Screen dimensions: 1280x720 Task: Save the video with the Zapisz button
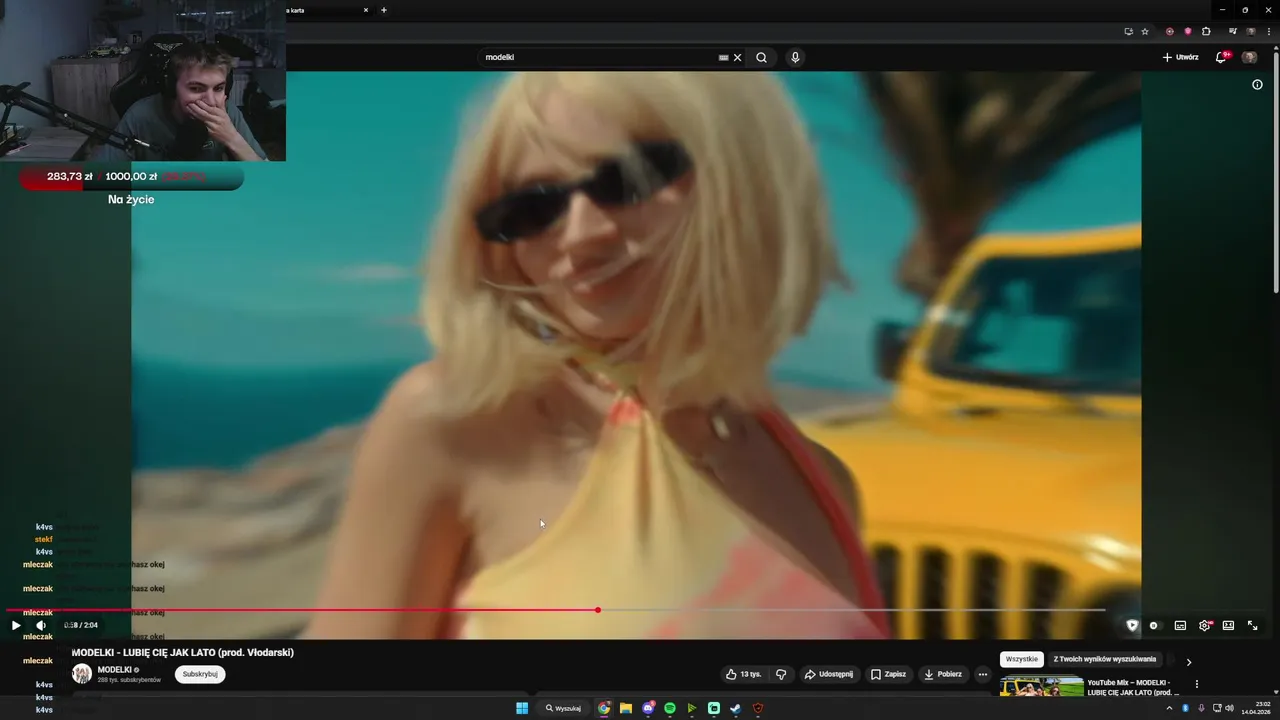[888, 674]
